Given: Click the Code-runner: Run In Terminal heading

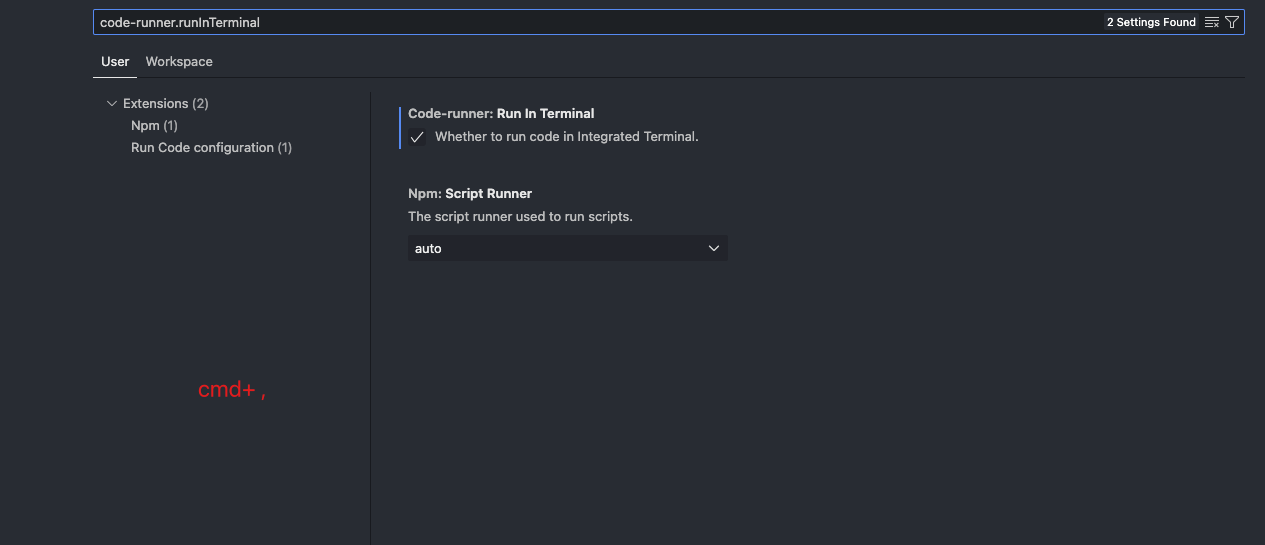Looking at the screenshot, I should click(x=501, y=114).
